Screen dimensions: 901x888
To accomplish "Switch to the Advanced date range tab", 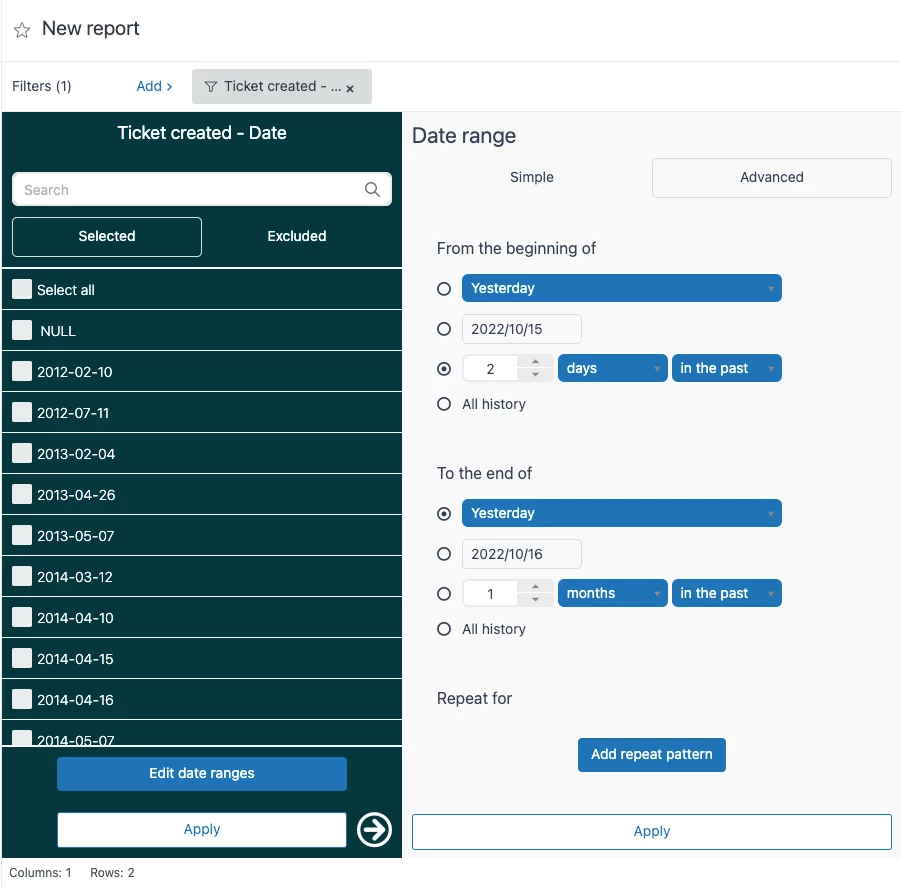I will 771,178.
